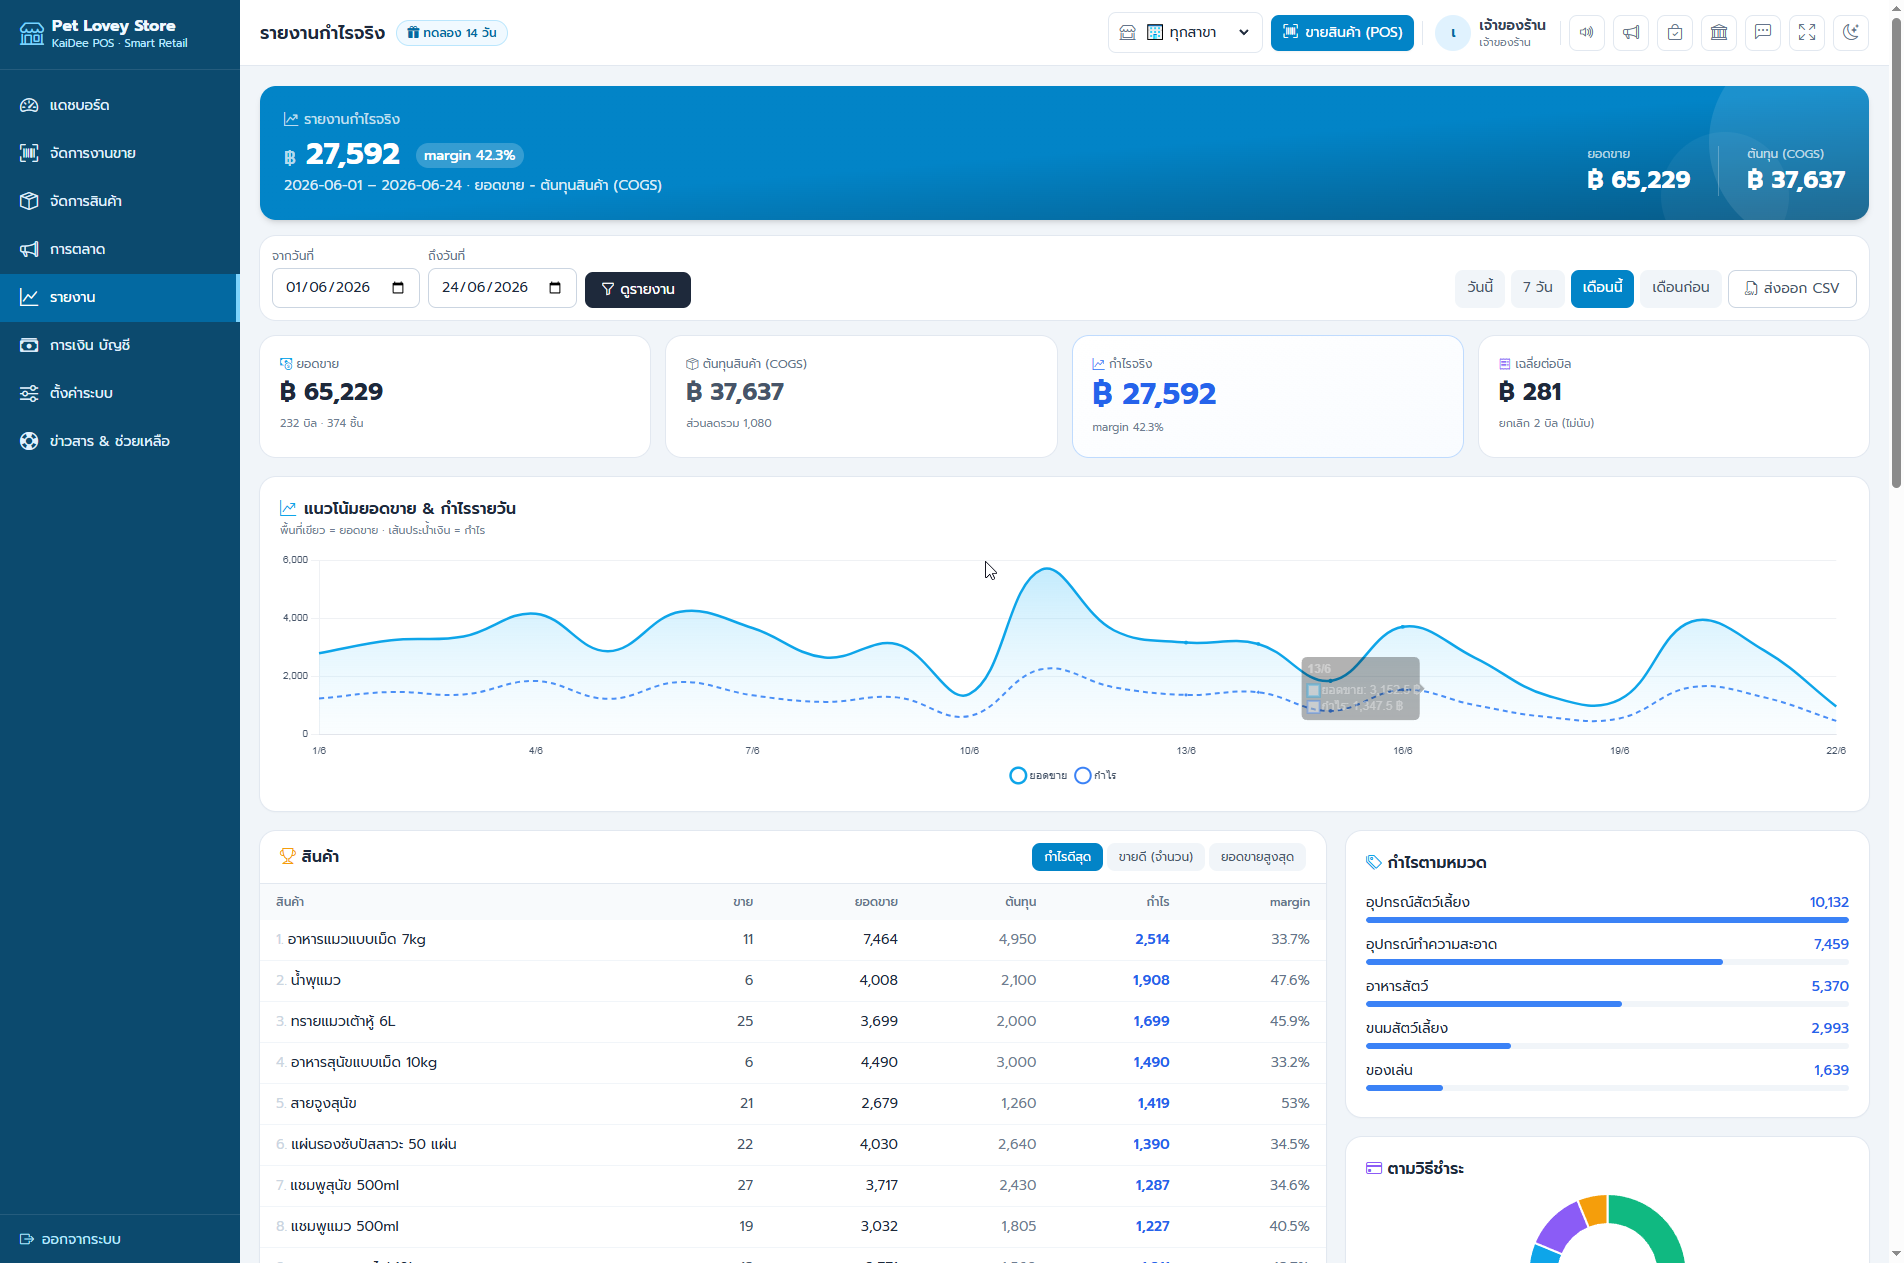Toggle dark mode with the moon icon
1904x1263 pixels.
(1851, 32)
